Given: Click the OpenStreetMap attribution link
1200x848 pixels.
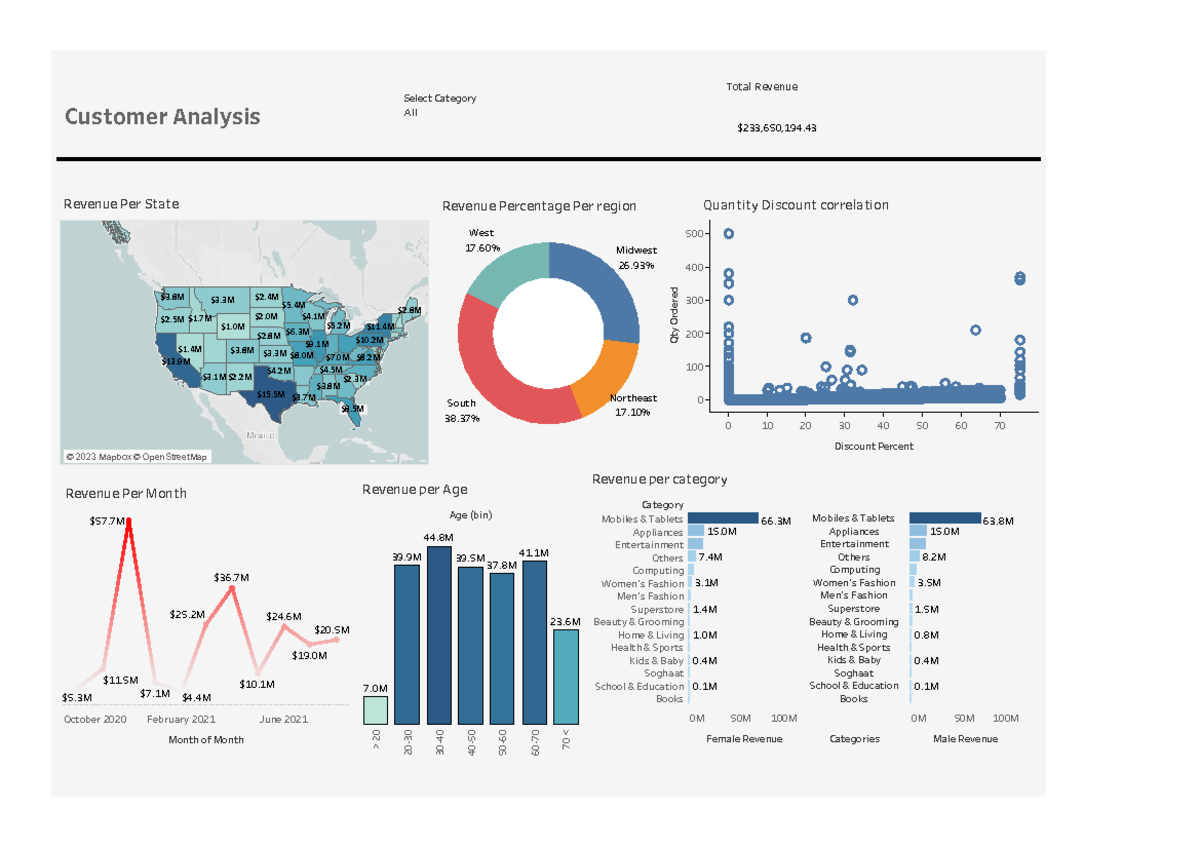Looking at the screenshot, I should [170, 455].
